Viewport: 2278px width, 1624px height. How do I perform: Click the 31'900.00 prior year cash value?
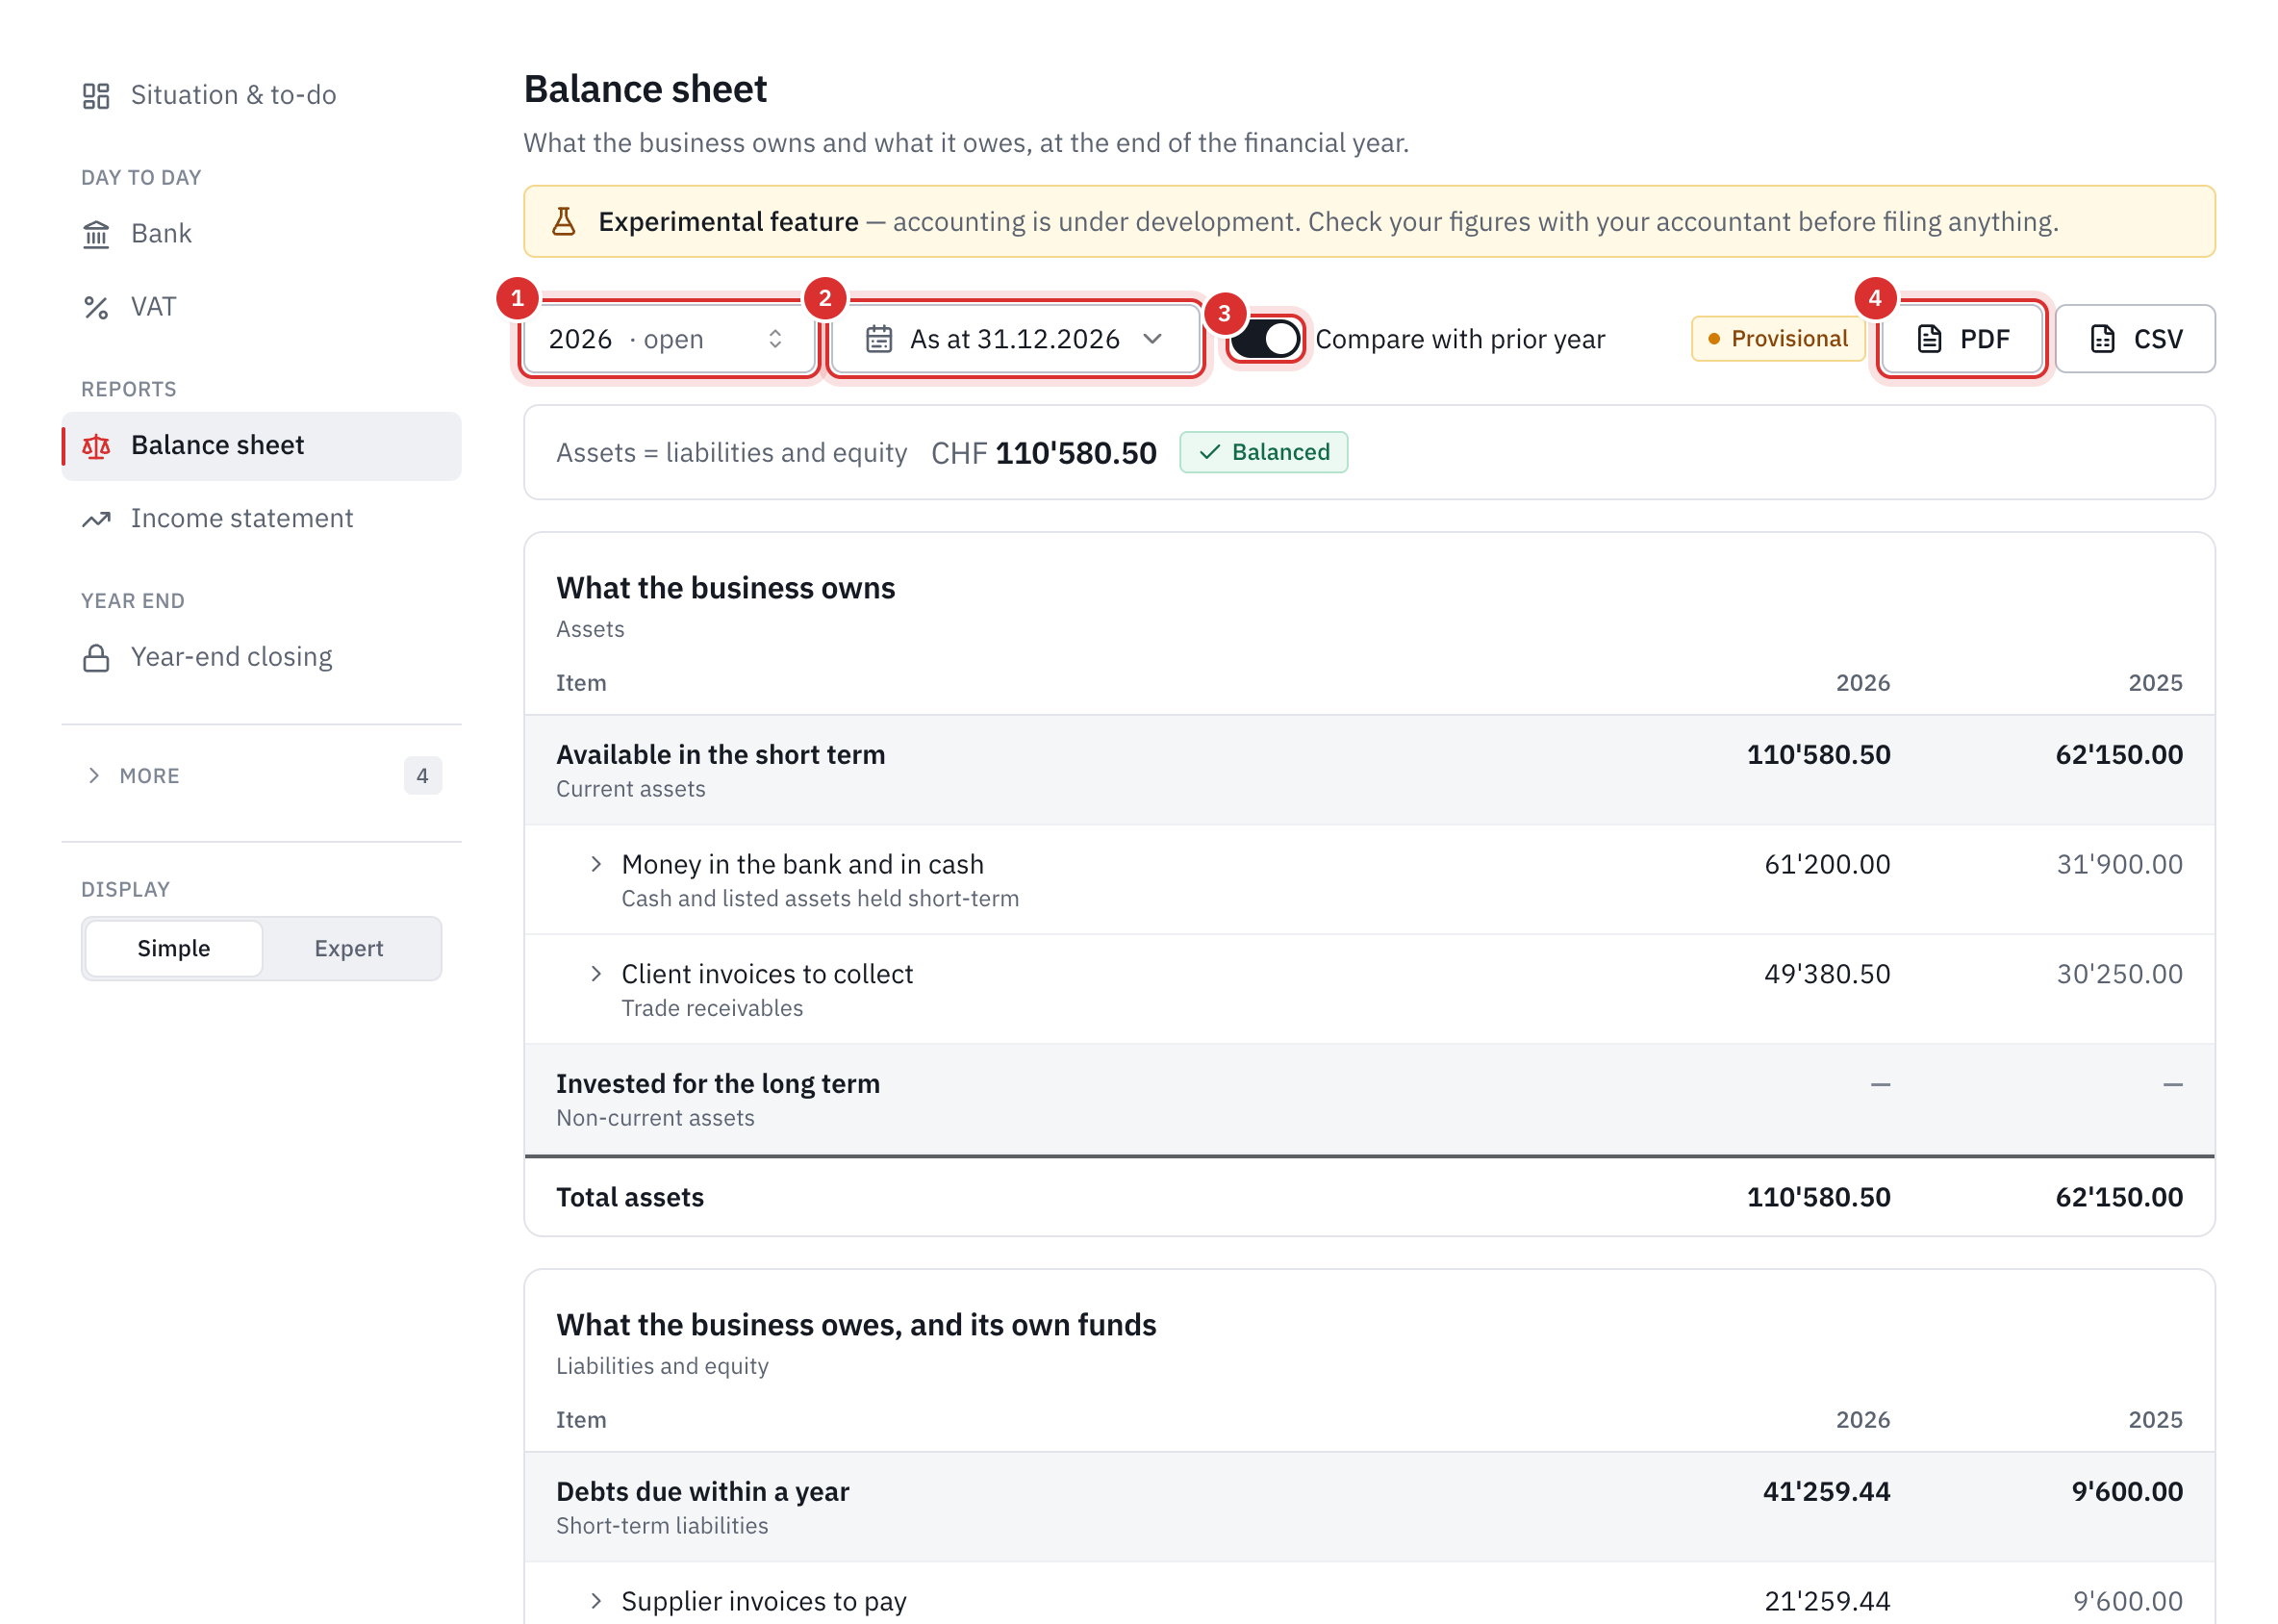[x=2119, y=864]
